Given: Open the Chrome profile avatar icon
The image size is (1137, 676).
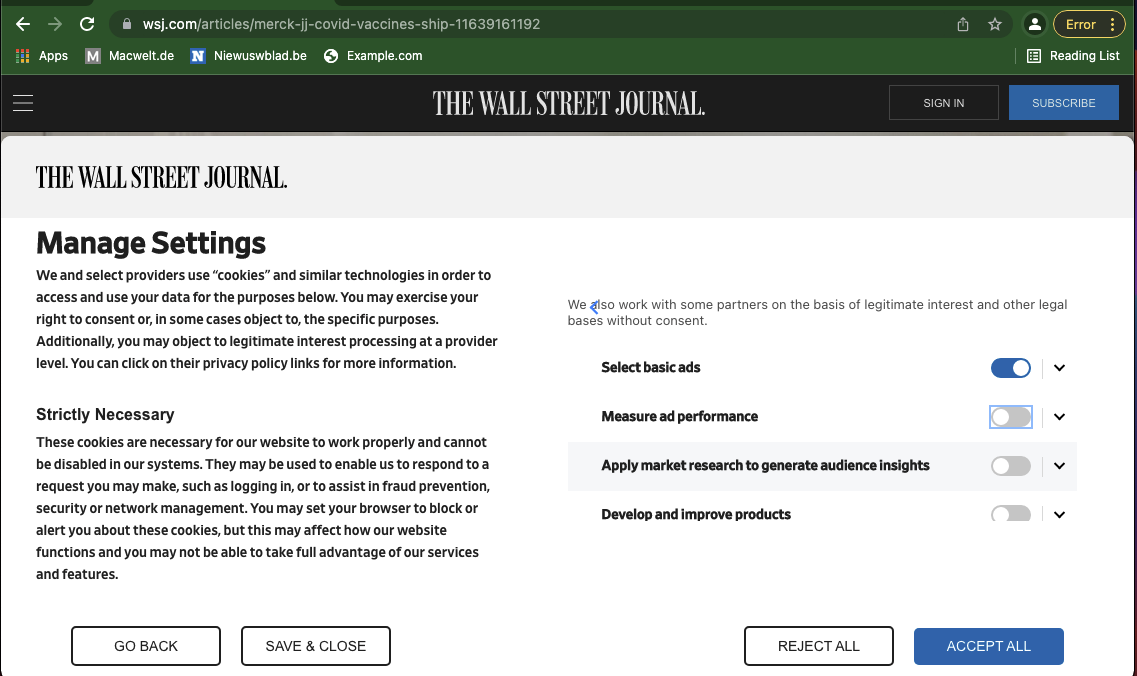Looking at the screenshot, I should pyautogui.click(x=1035, y=24).
